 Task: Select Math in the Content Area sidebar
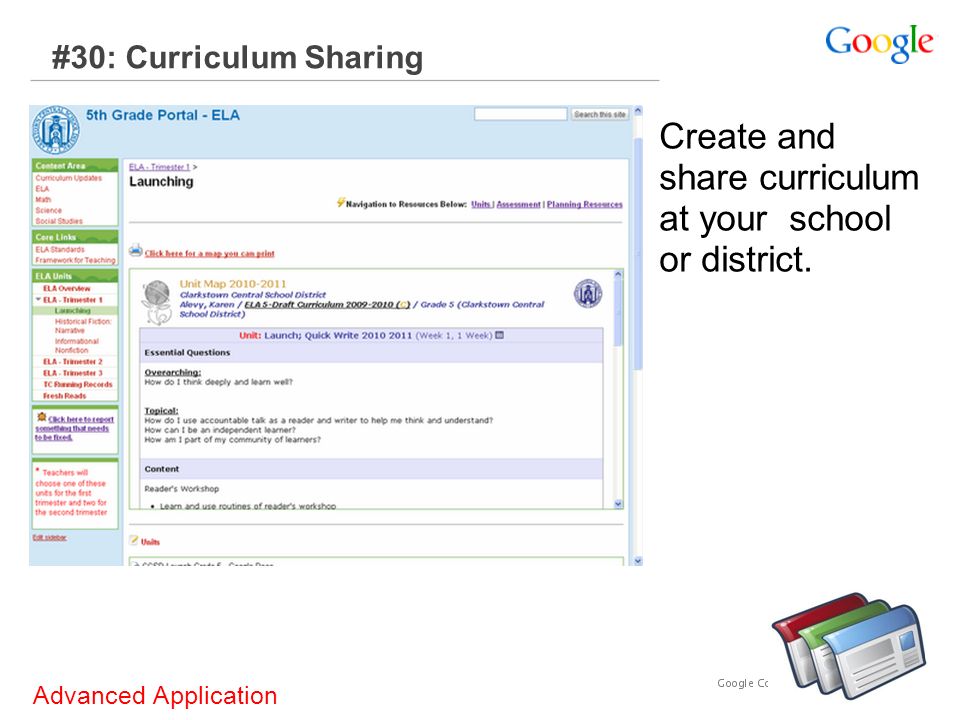pos(43,200)
